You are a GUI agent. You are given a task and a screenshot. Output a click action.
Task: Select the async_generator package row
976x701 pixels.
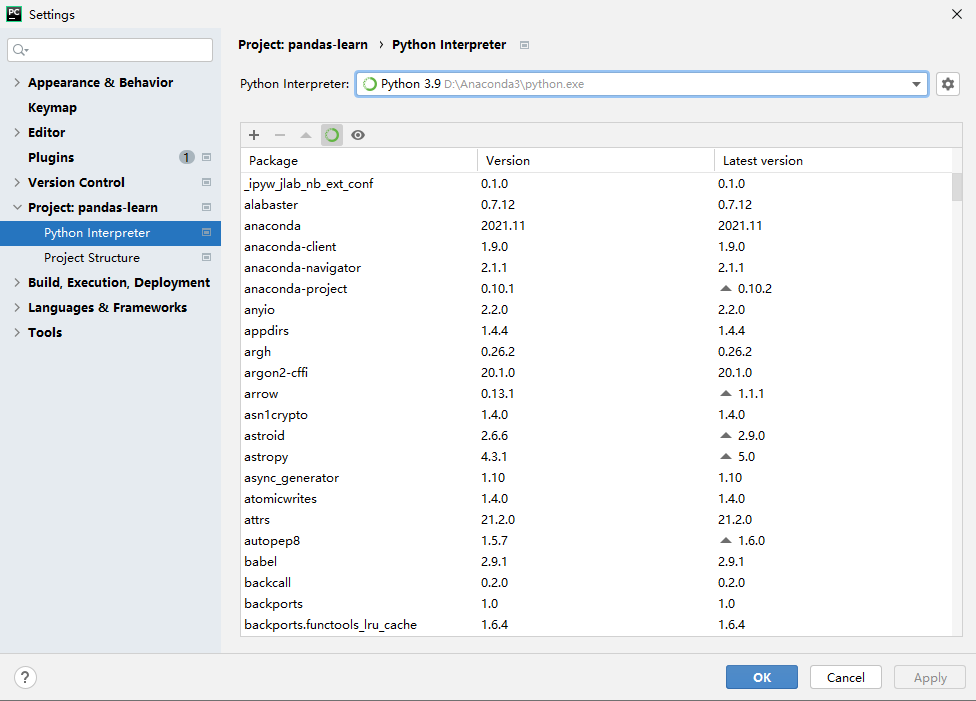(x=596, y=478)
